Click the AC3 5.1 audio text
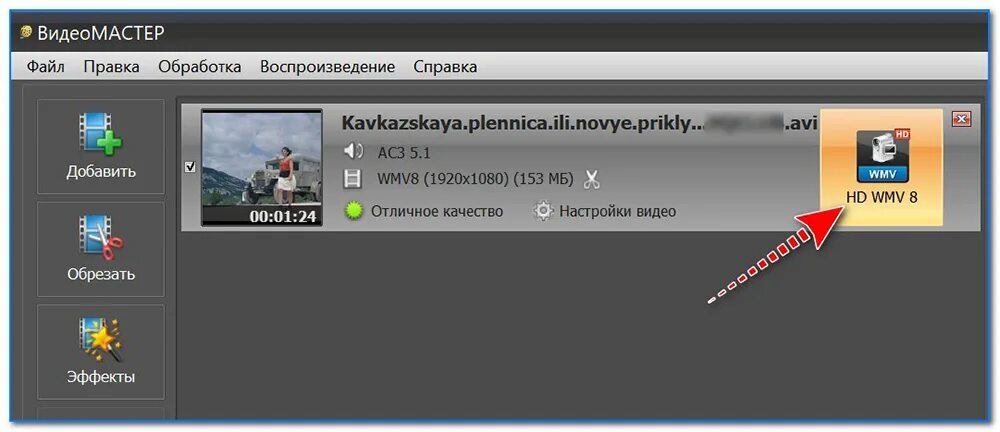The height and width of the screenshot is (432, 1000). click(x=404, y=153)
